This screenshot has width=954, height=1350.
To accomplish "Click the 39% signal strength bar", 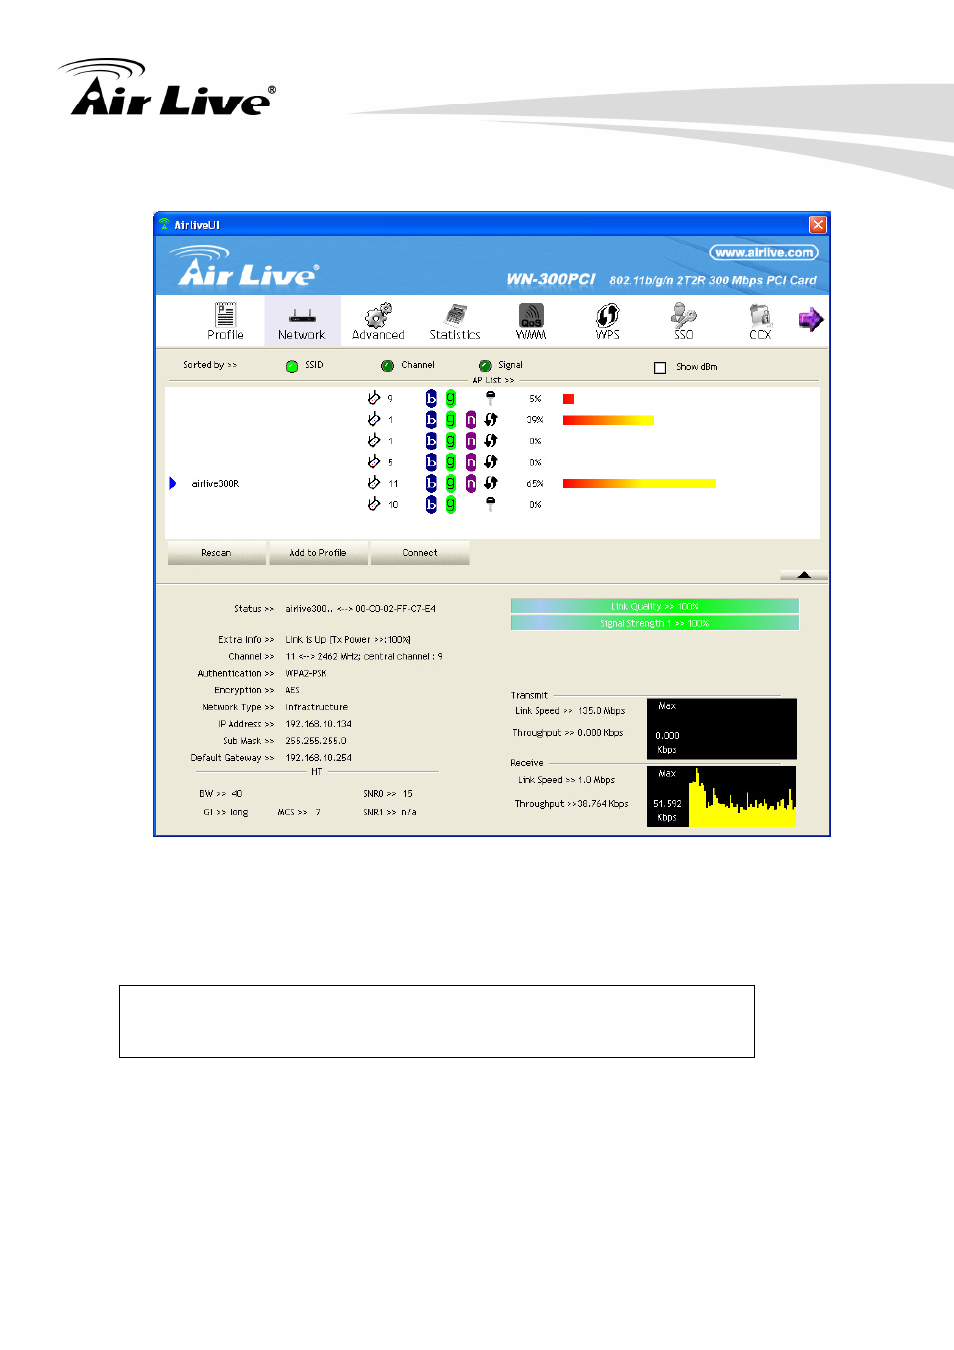I will 608,420.
